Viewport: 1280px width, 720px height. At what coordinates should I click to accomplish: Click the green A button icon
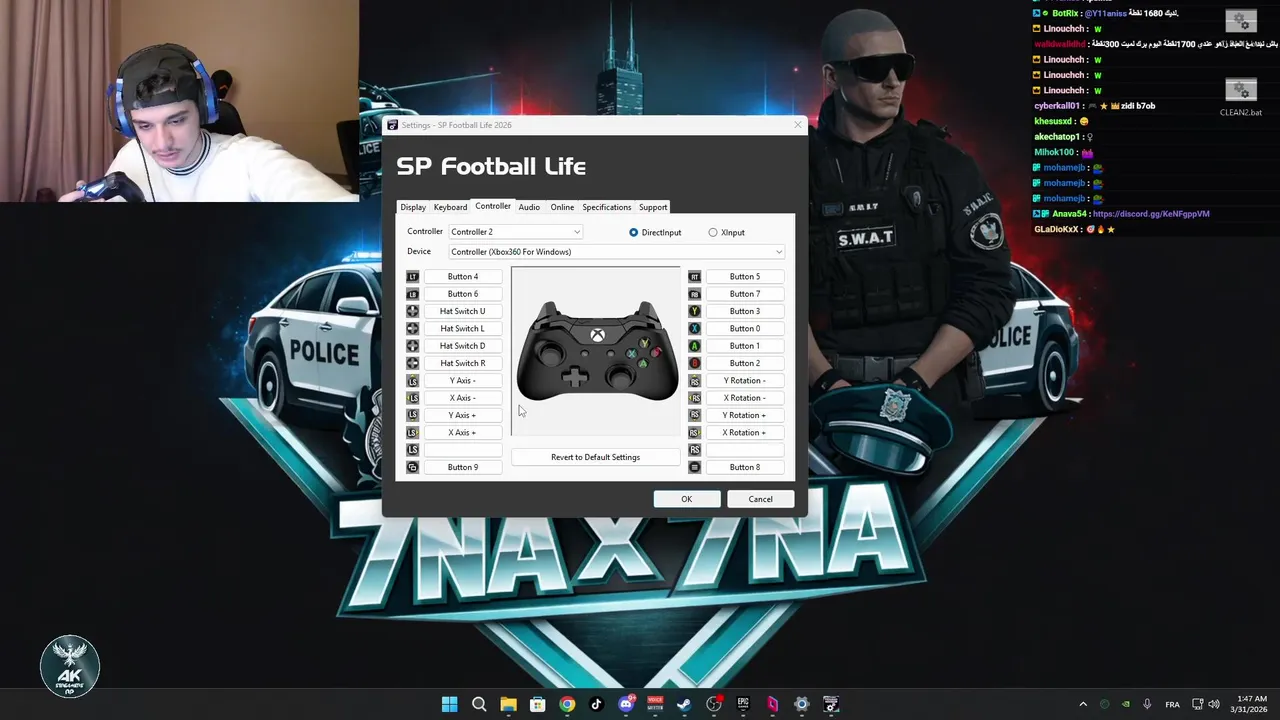(x=694, y=346)
